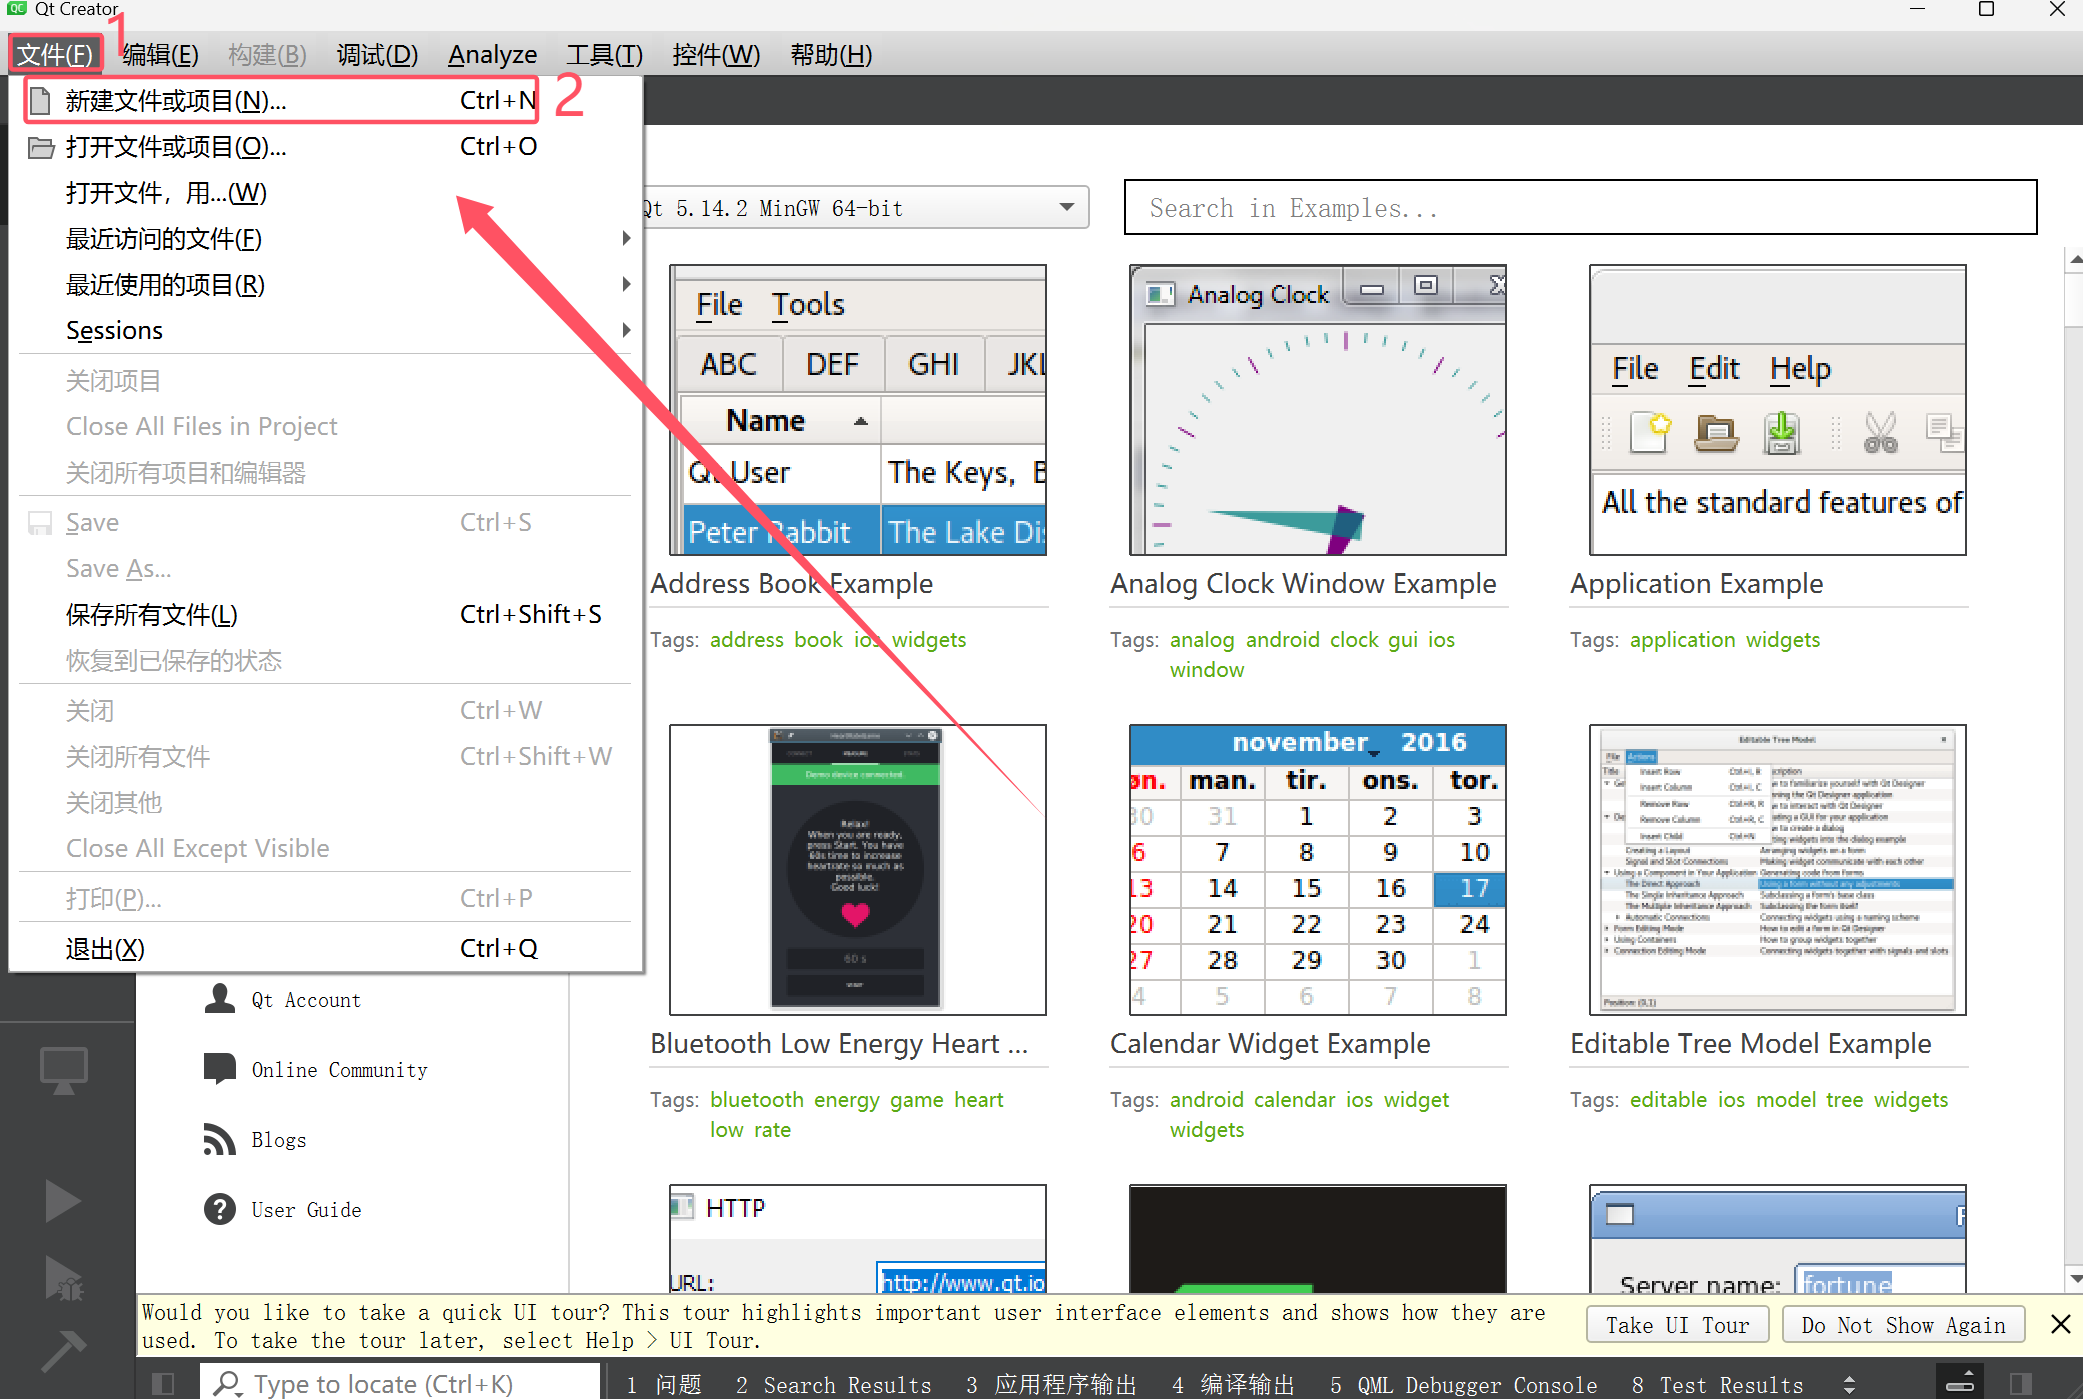This screenshot has width=2083, height=1399.
Task: Click the open folder icon in File menu
Action: tap(41, 148)
